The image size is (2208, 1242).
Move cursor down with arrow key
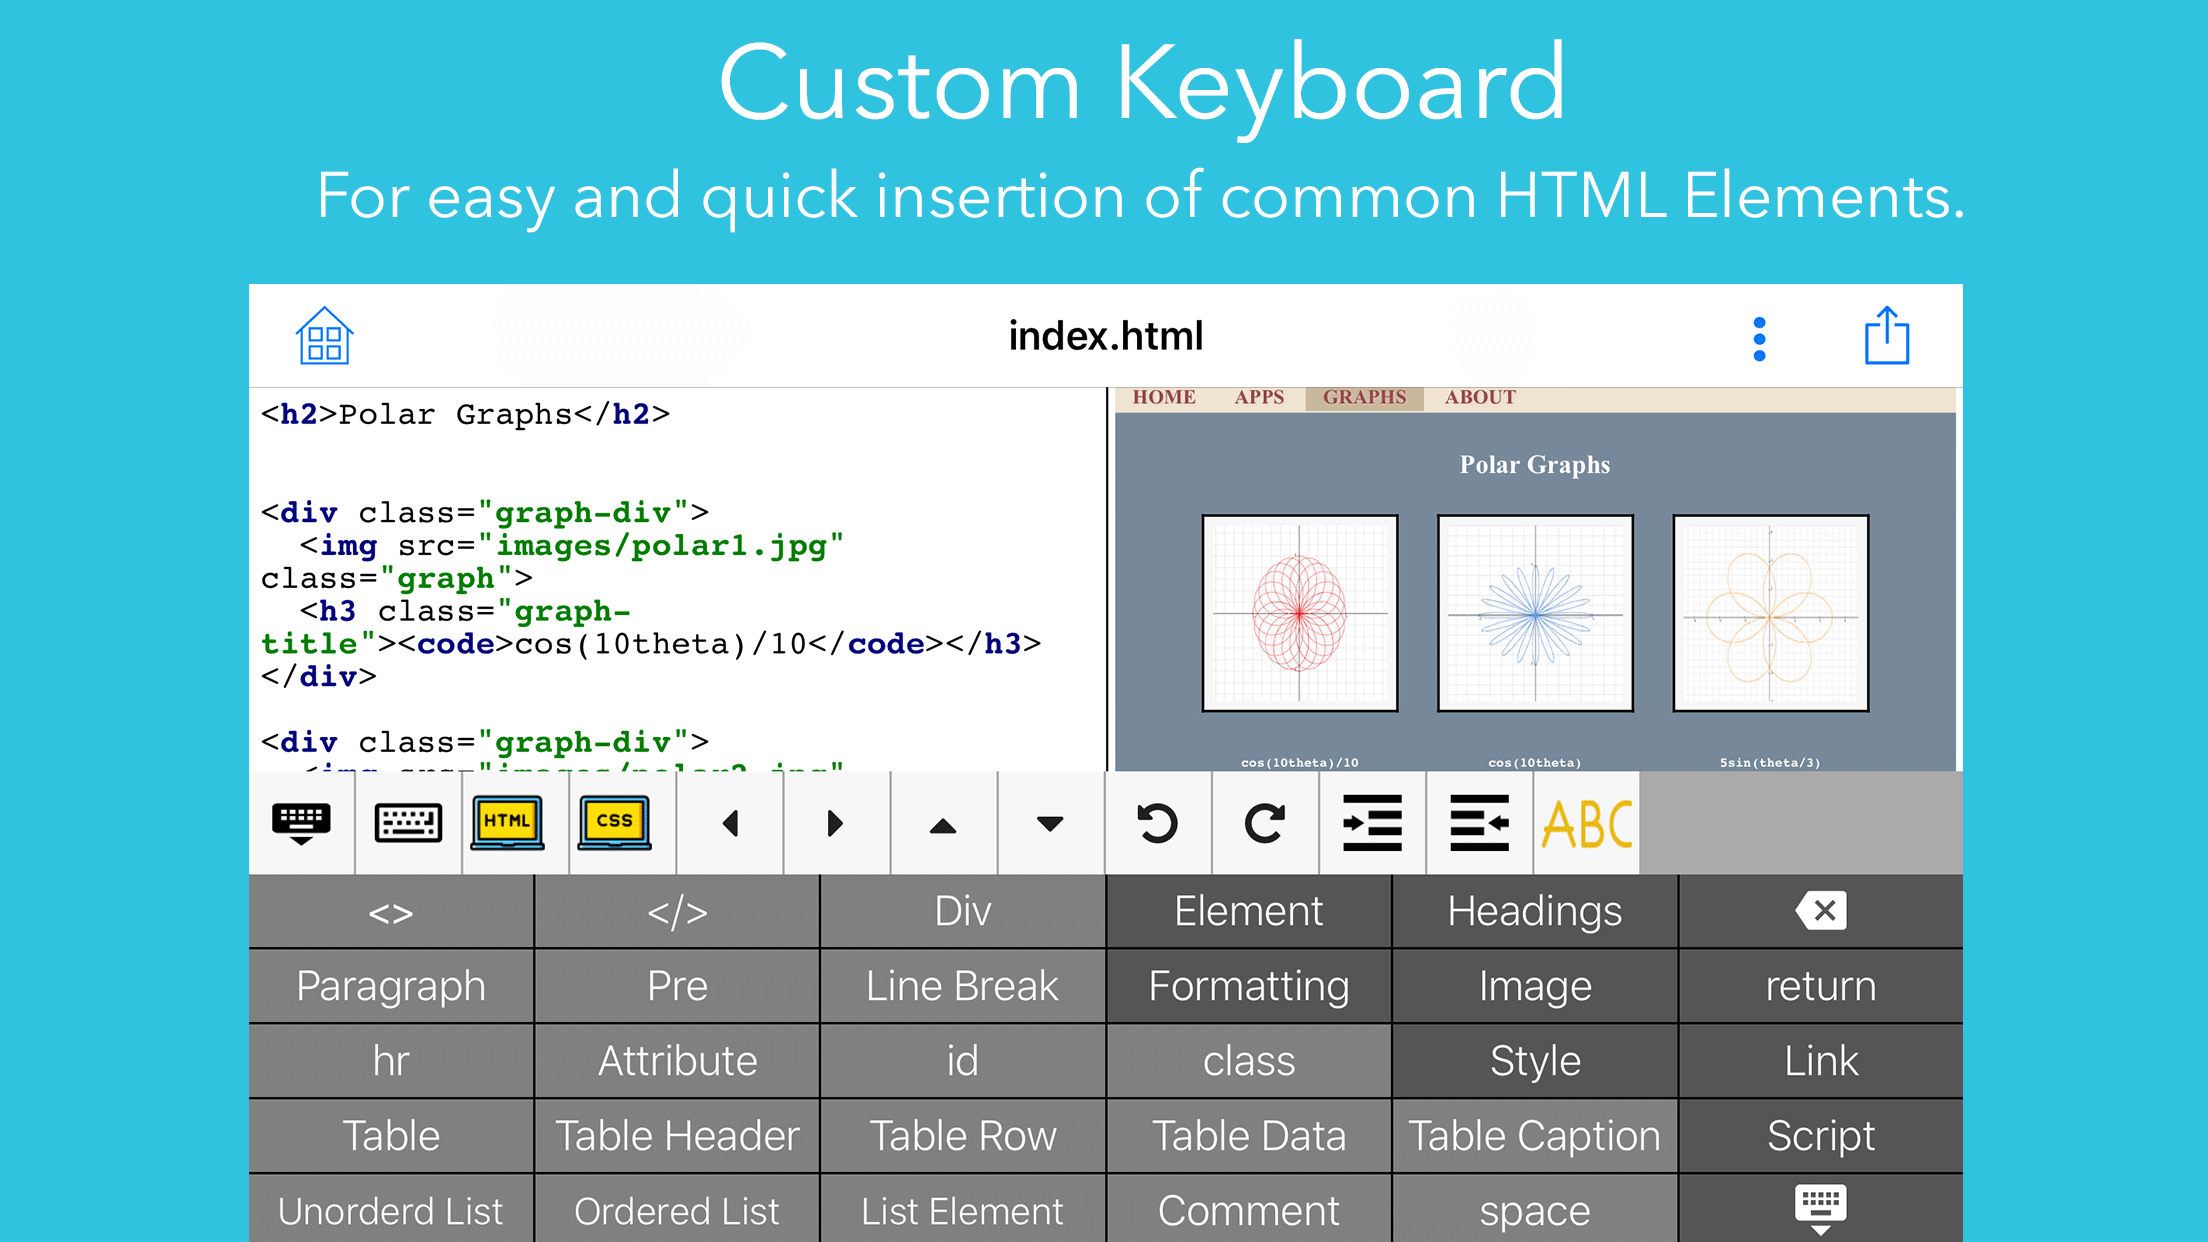point(1050,823)
